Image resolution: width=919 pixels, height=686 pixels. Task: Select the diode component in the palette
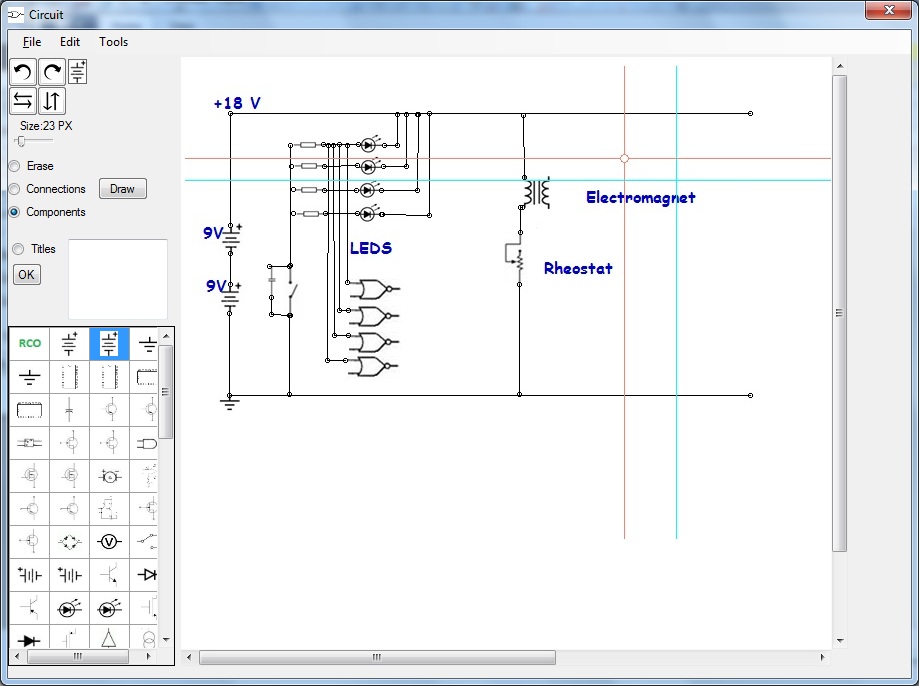click(x=148, y=574)
